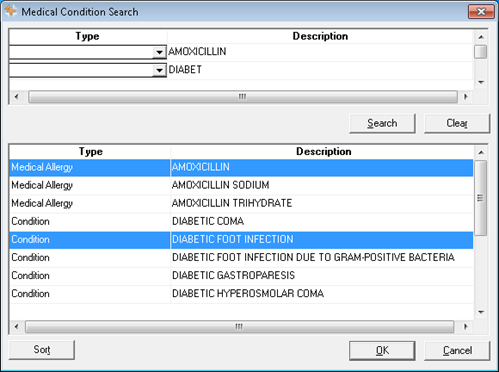Click the results grid horizontal scrollbar thumb
Viewport: 499px width, 372px height.
point(239,327)
